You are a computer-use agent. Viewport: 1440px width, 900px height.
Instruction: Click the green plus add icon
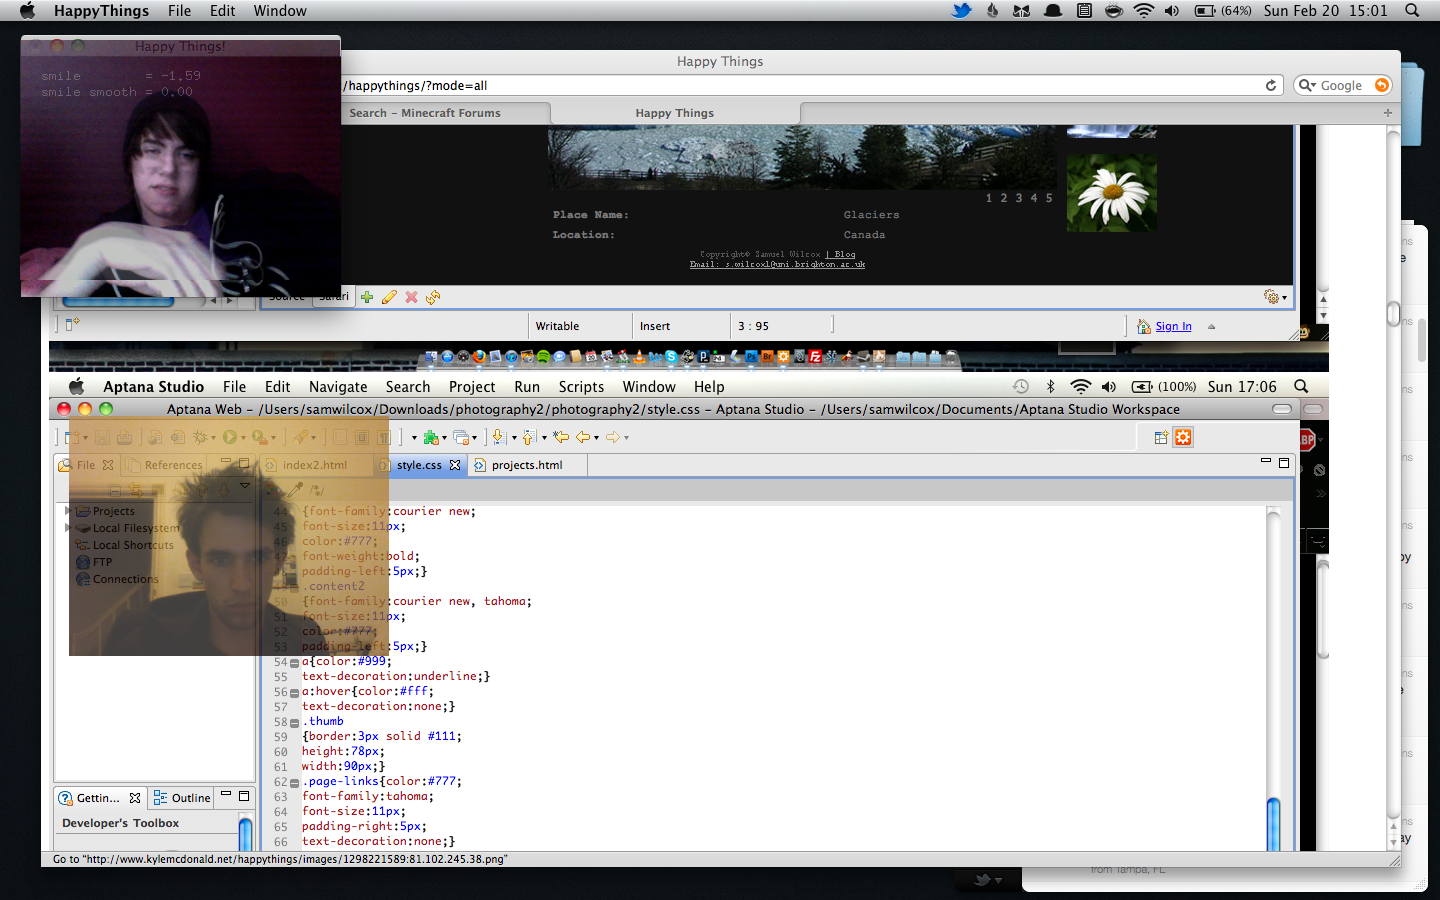coord(367,297)
